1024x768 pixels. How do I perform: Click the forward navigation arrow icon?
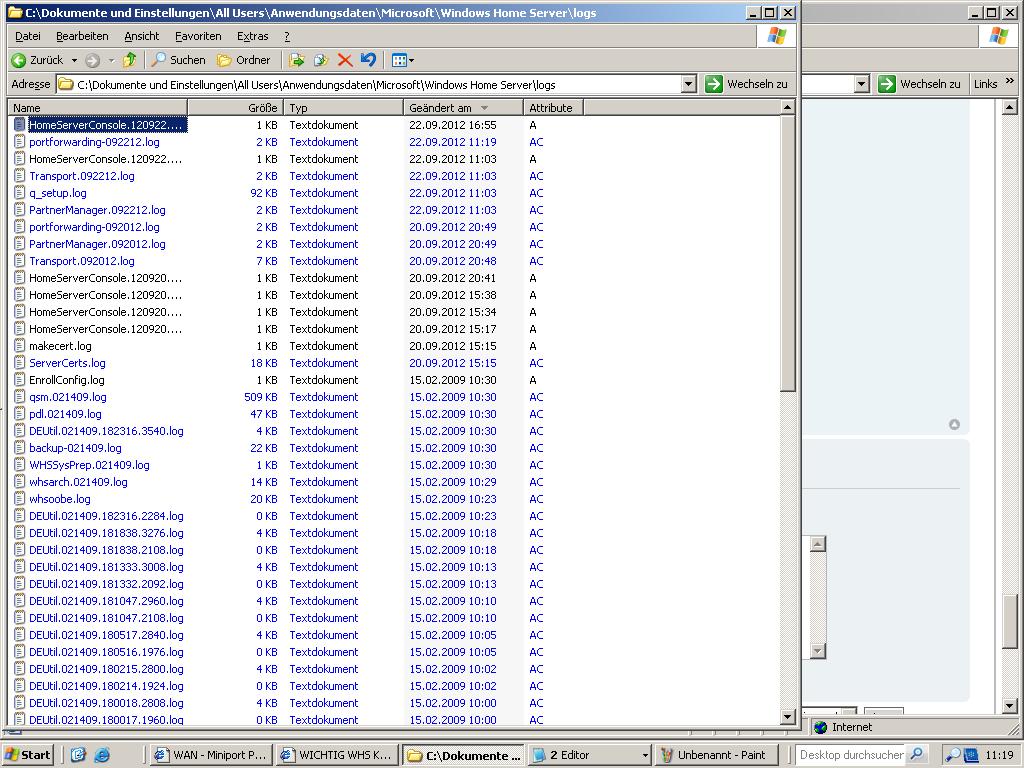[93, 60]
